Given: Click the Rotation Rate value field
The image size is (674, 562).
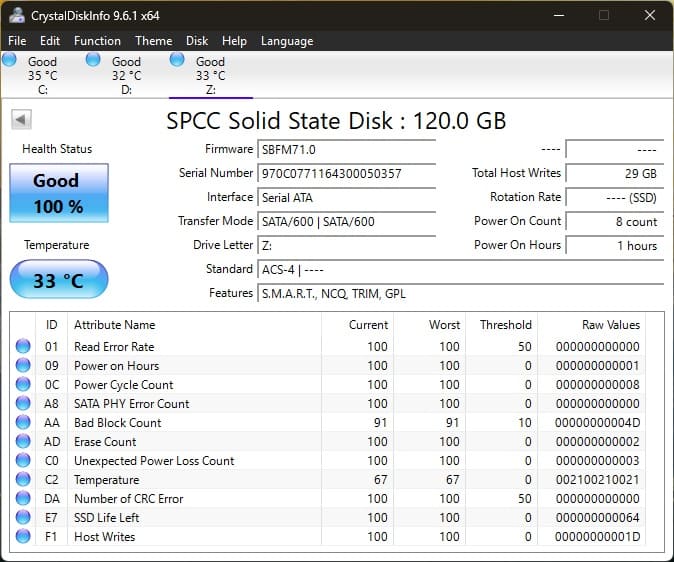Looking at the screenshot, I should 615,198.
